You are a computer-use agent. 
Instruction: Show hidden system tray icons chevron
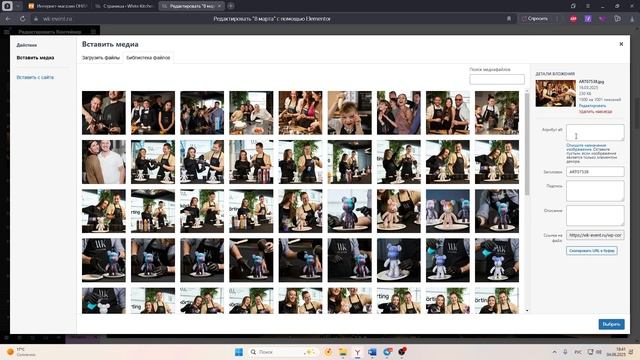554,352
